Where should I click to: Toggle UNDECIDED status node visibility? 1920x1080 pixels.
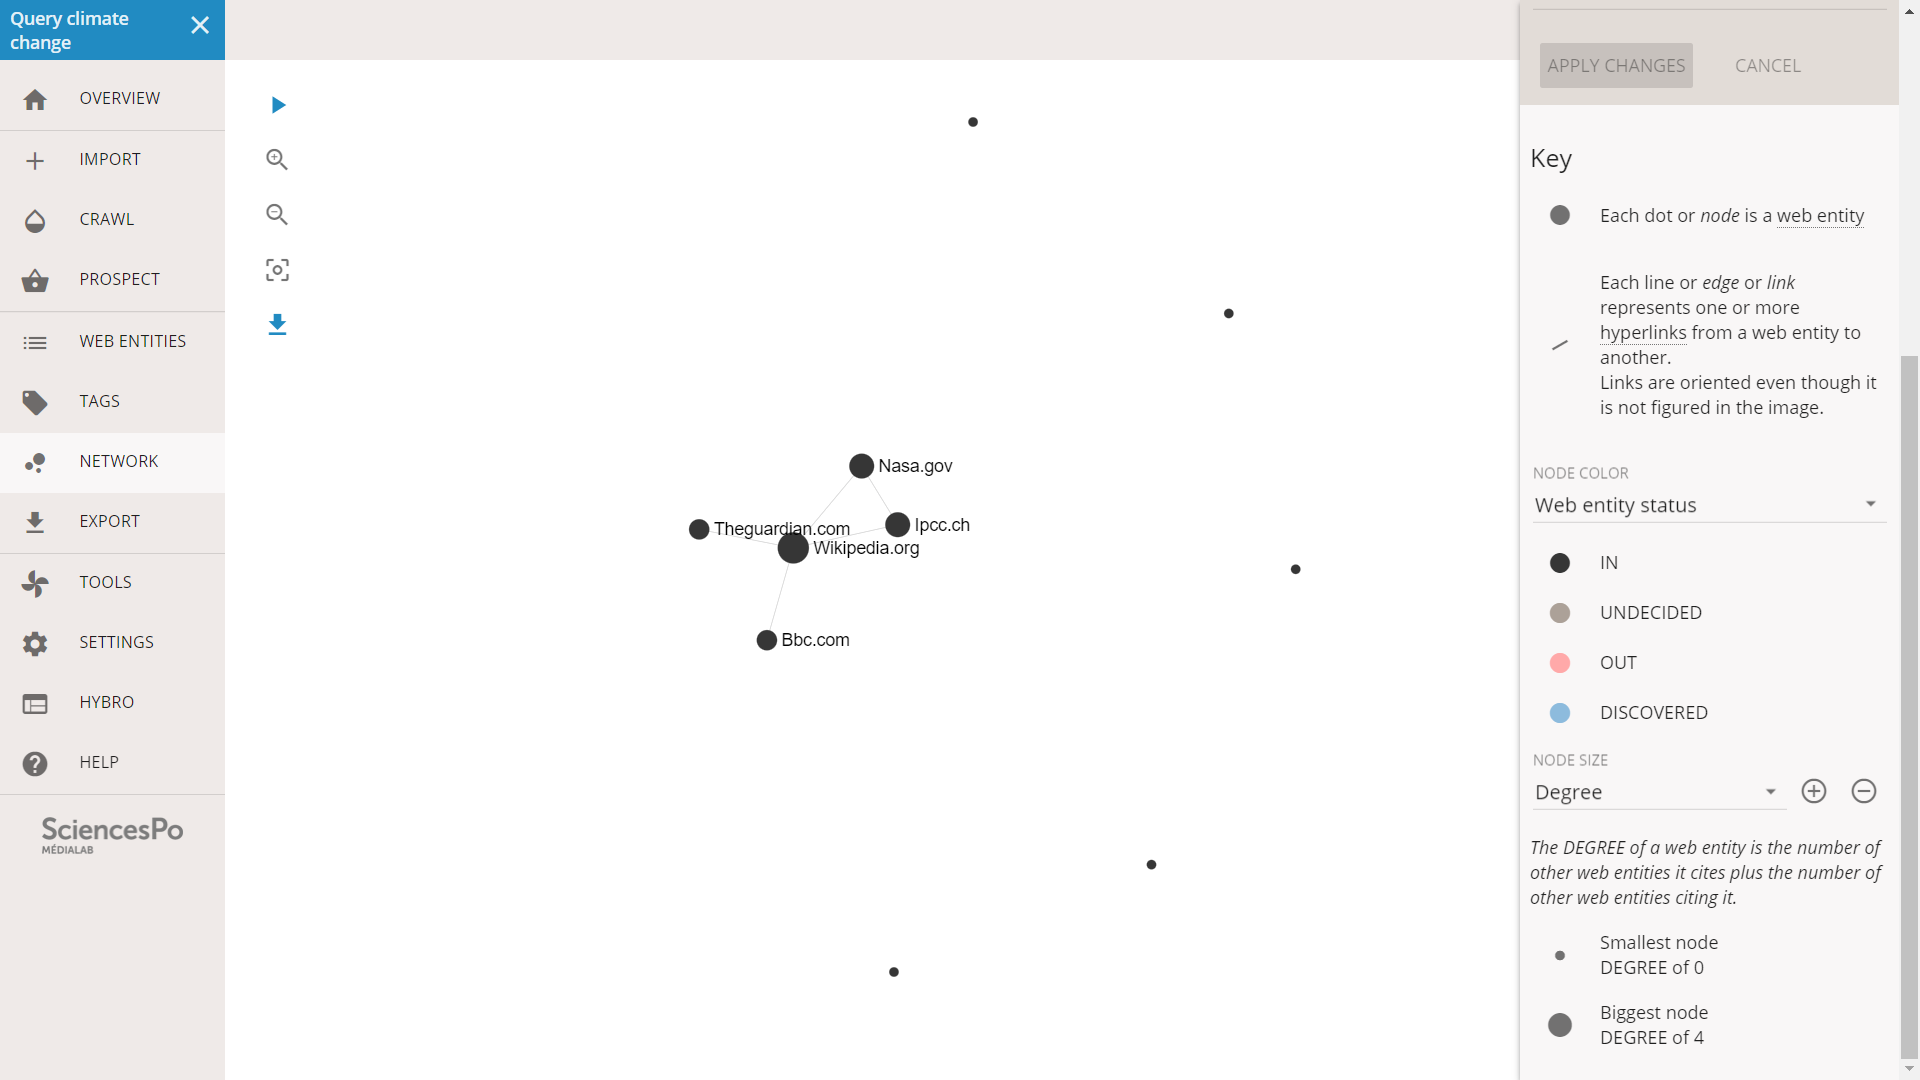coord(1560,612)
